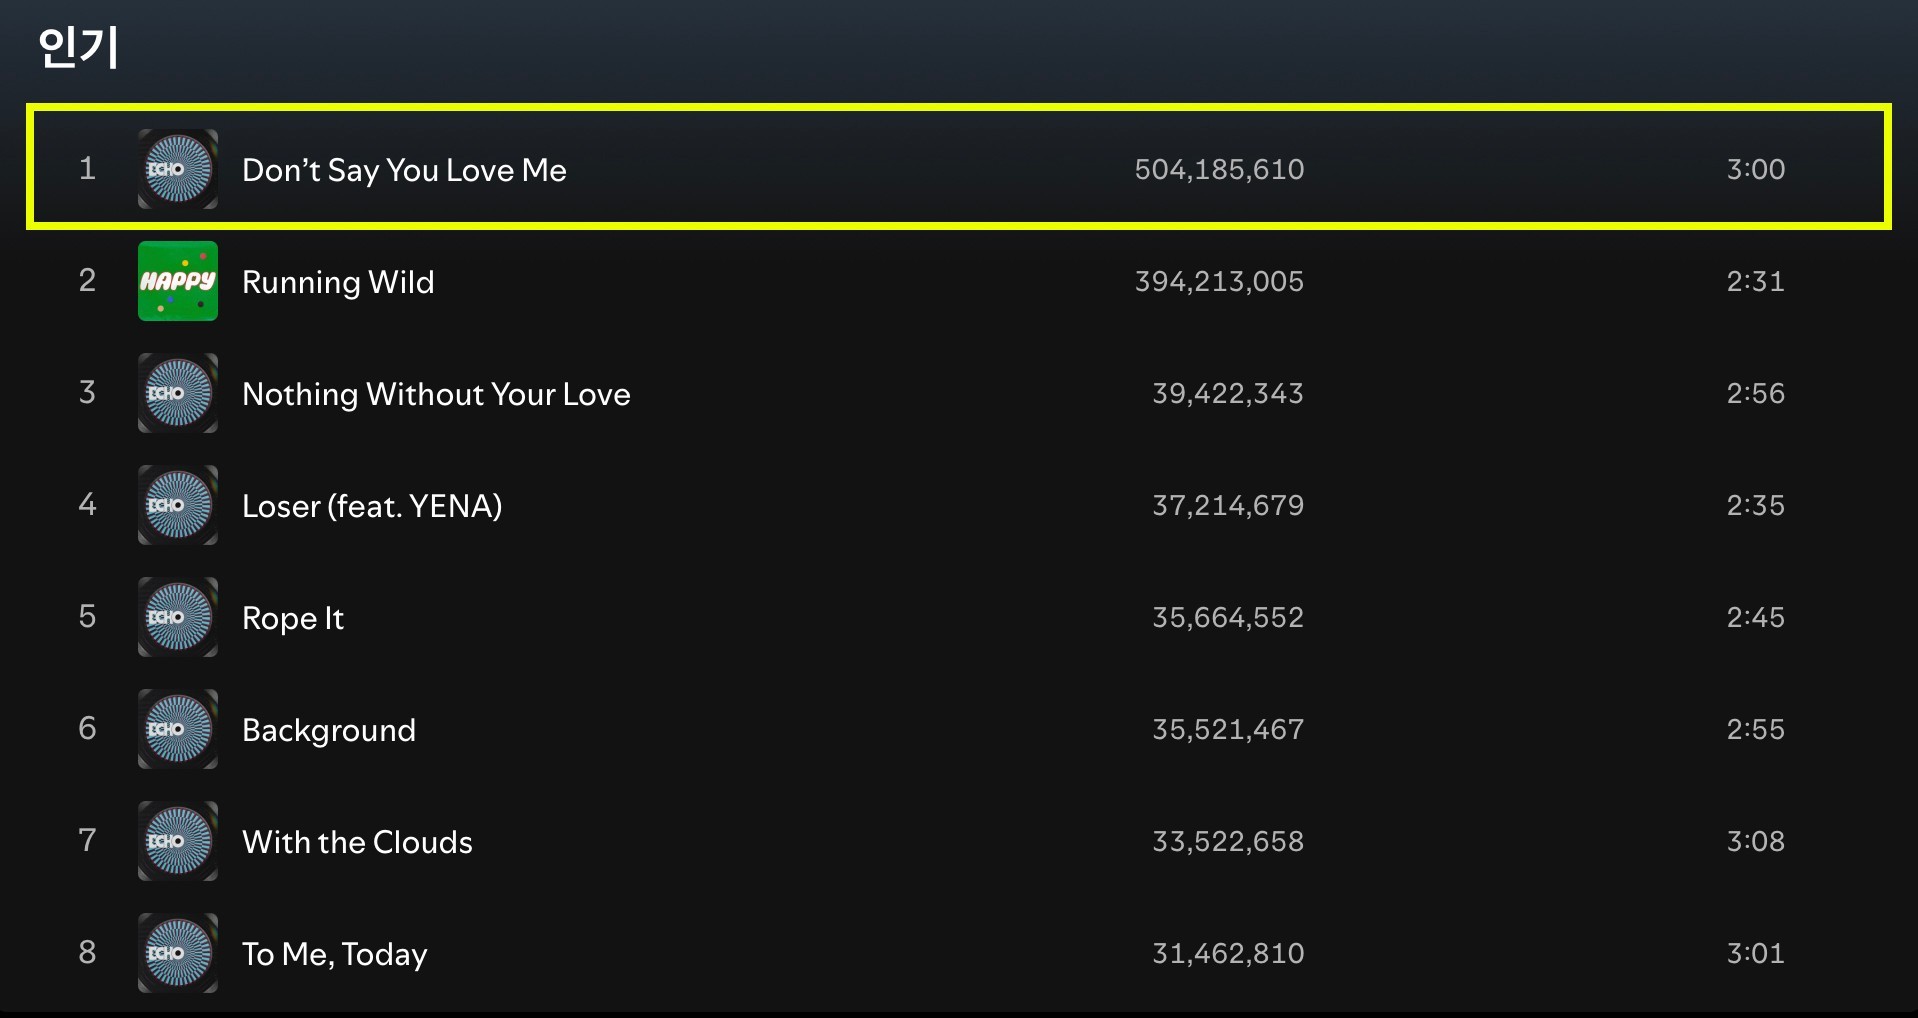The height and width of the screenshot is (1018, 1918).
Task: Select the Background song title
Action: (x=329, y=730)
